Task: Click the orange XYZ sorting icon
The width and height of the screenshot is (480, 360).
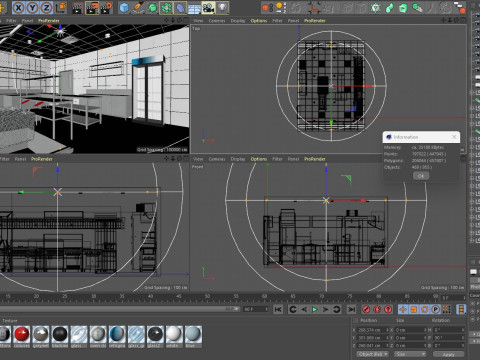Action: pyautogui.click(x=281, y=7)
